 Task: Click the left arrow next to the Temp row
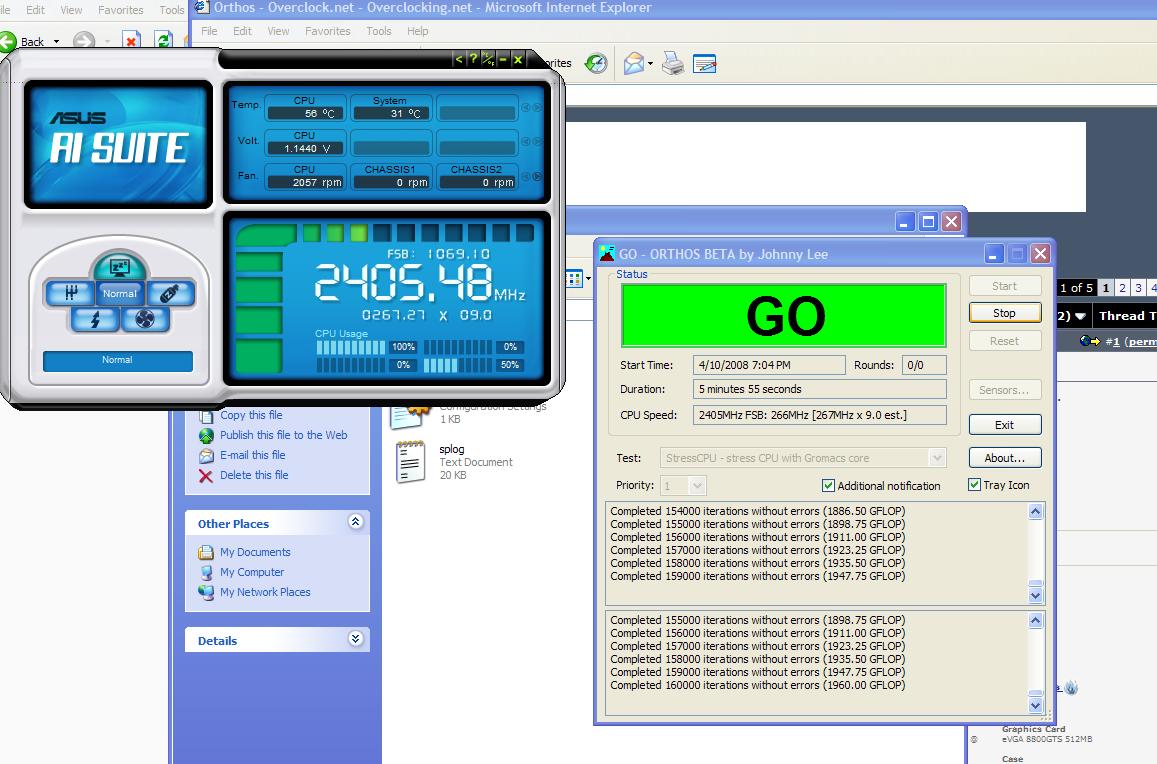pyautogui.click(x=526, y=107)
